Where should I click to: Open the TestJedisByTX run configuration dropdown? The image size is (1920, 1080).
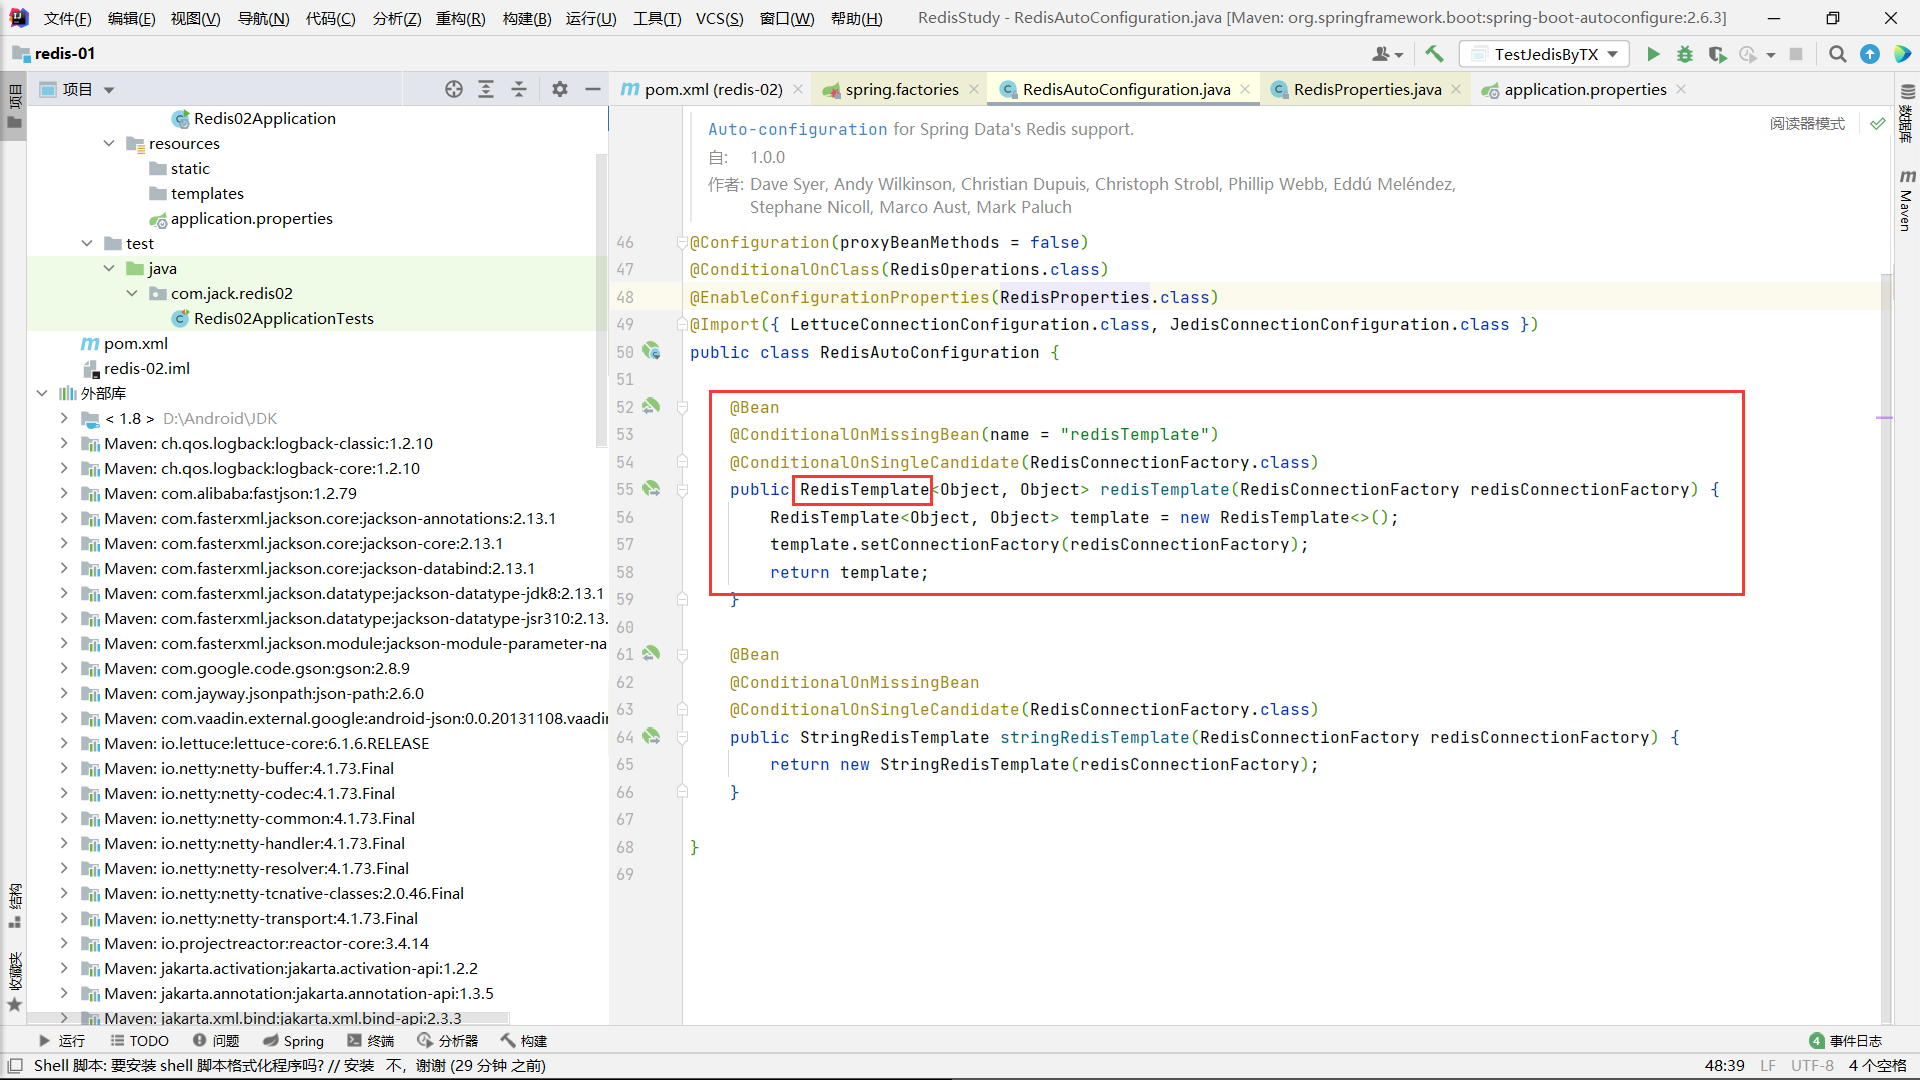[x=1545, y=54]
